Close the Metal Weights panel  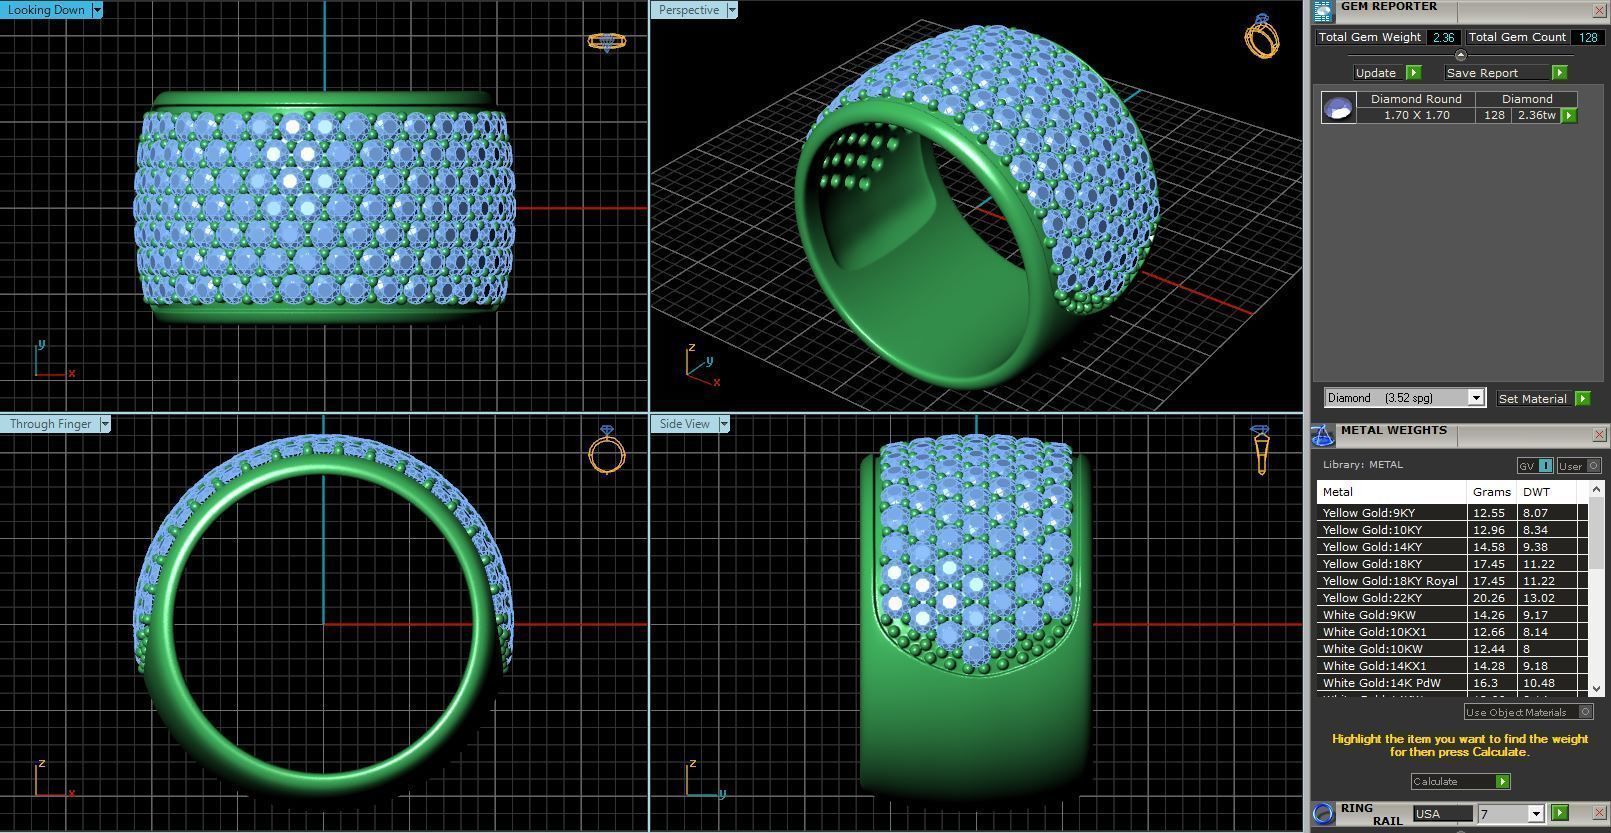pyautogui.click(x=1598, y=435)
